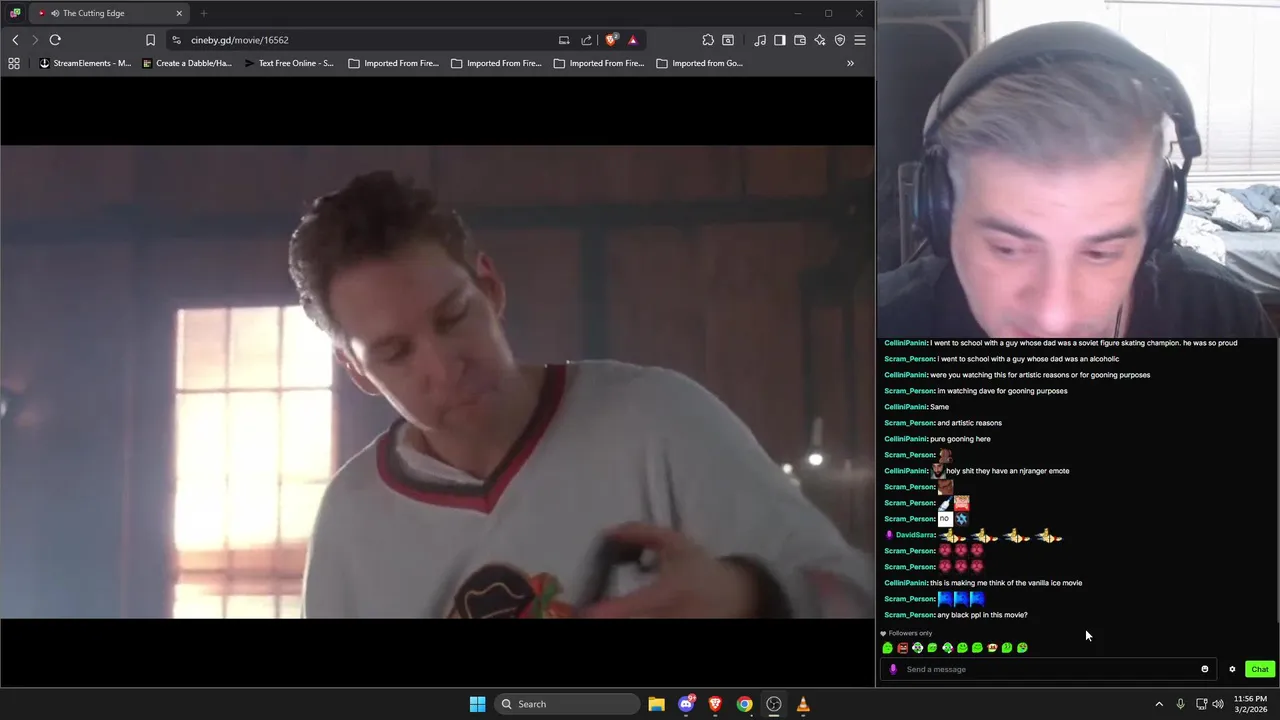Open the Brave Shields lion icon
1280x720 pixels.
(x=611, y=40)
